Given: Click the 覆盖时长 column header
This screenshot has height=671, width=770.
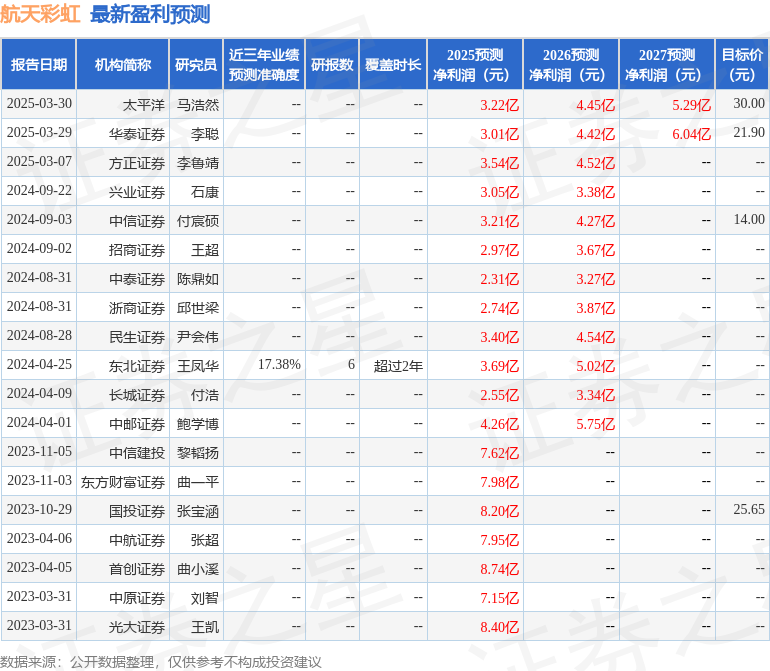Looking at the screenshot, I should [393, 64].
